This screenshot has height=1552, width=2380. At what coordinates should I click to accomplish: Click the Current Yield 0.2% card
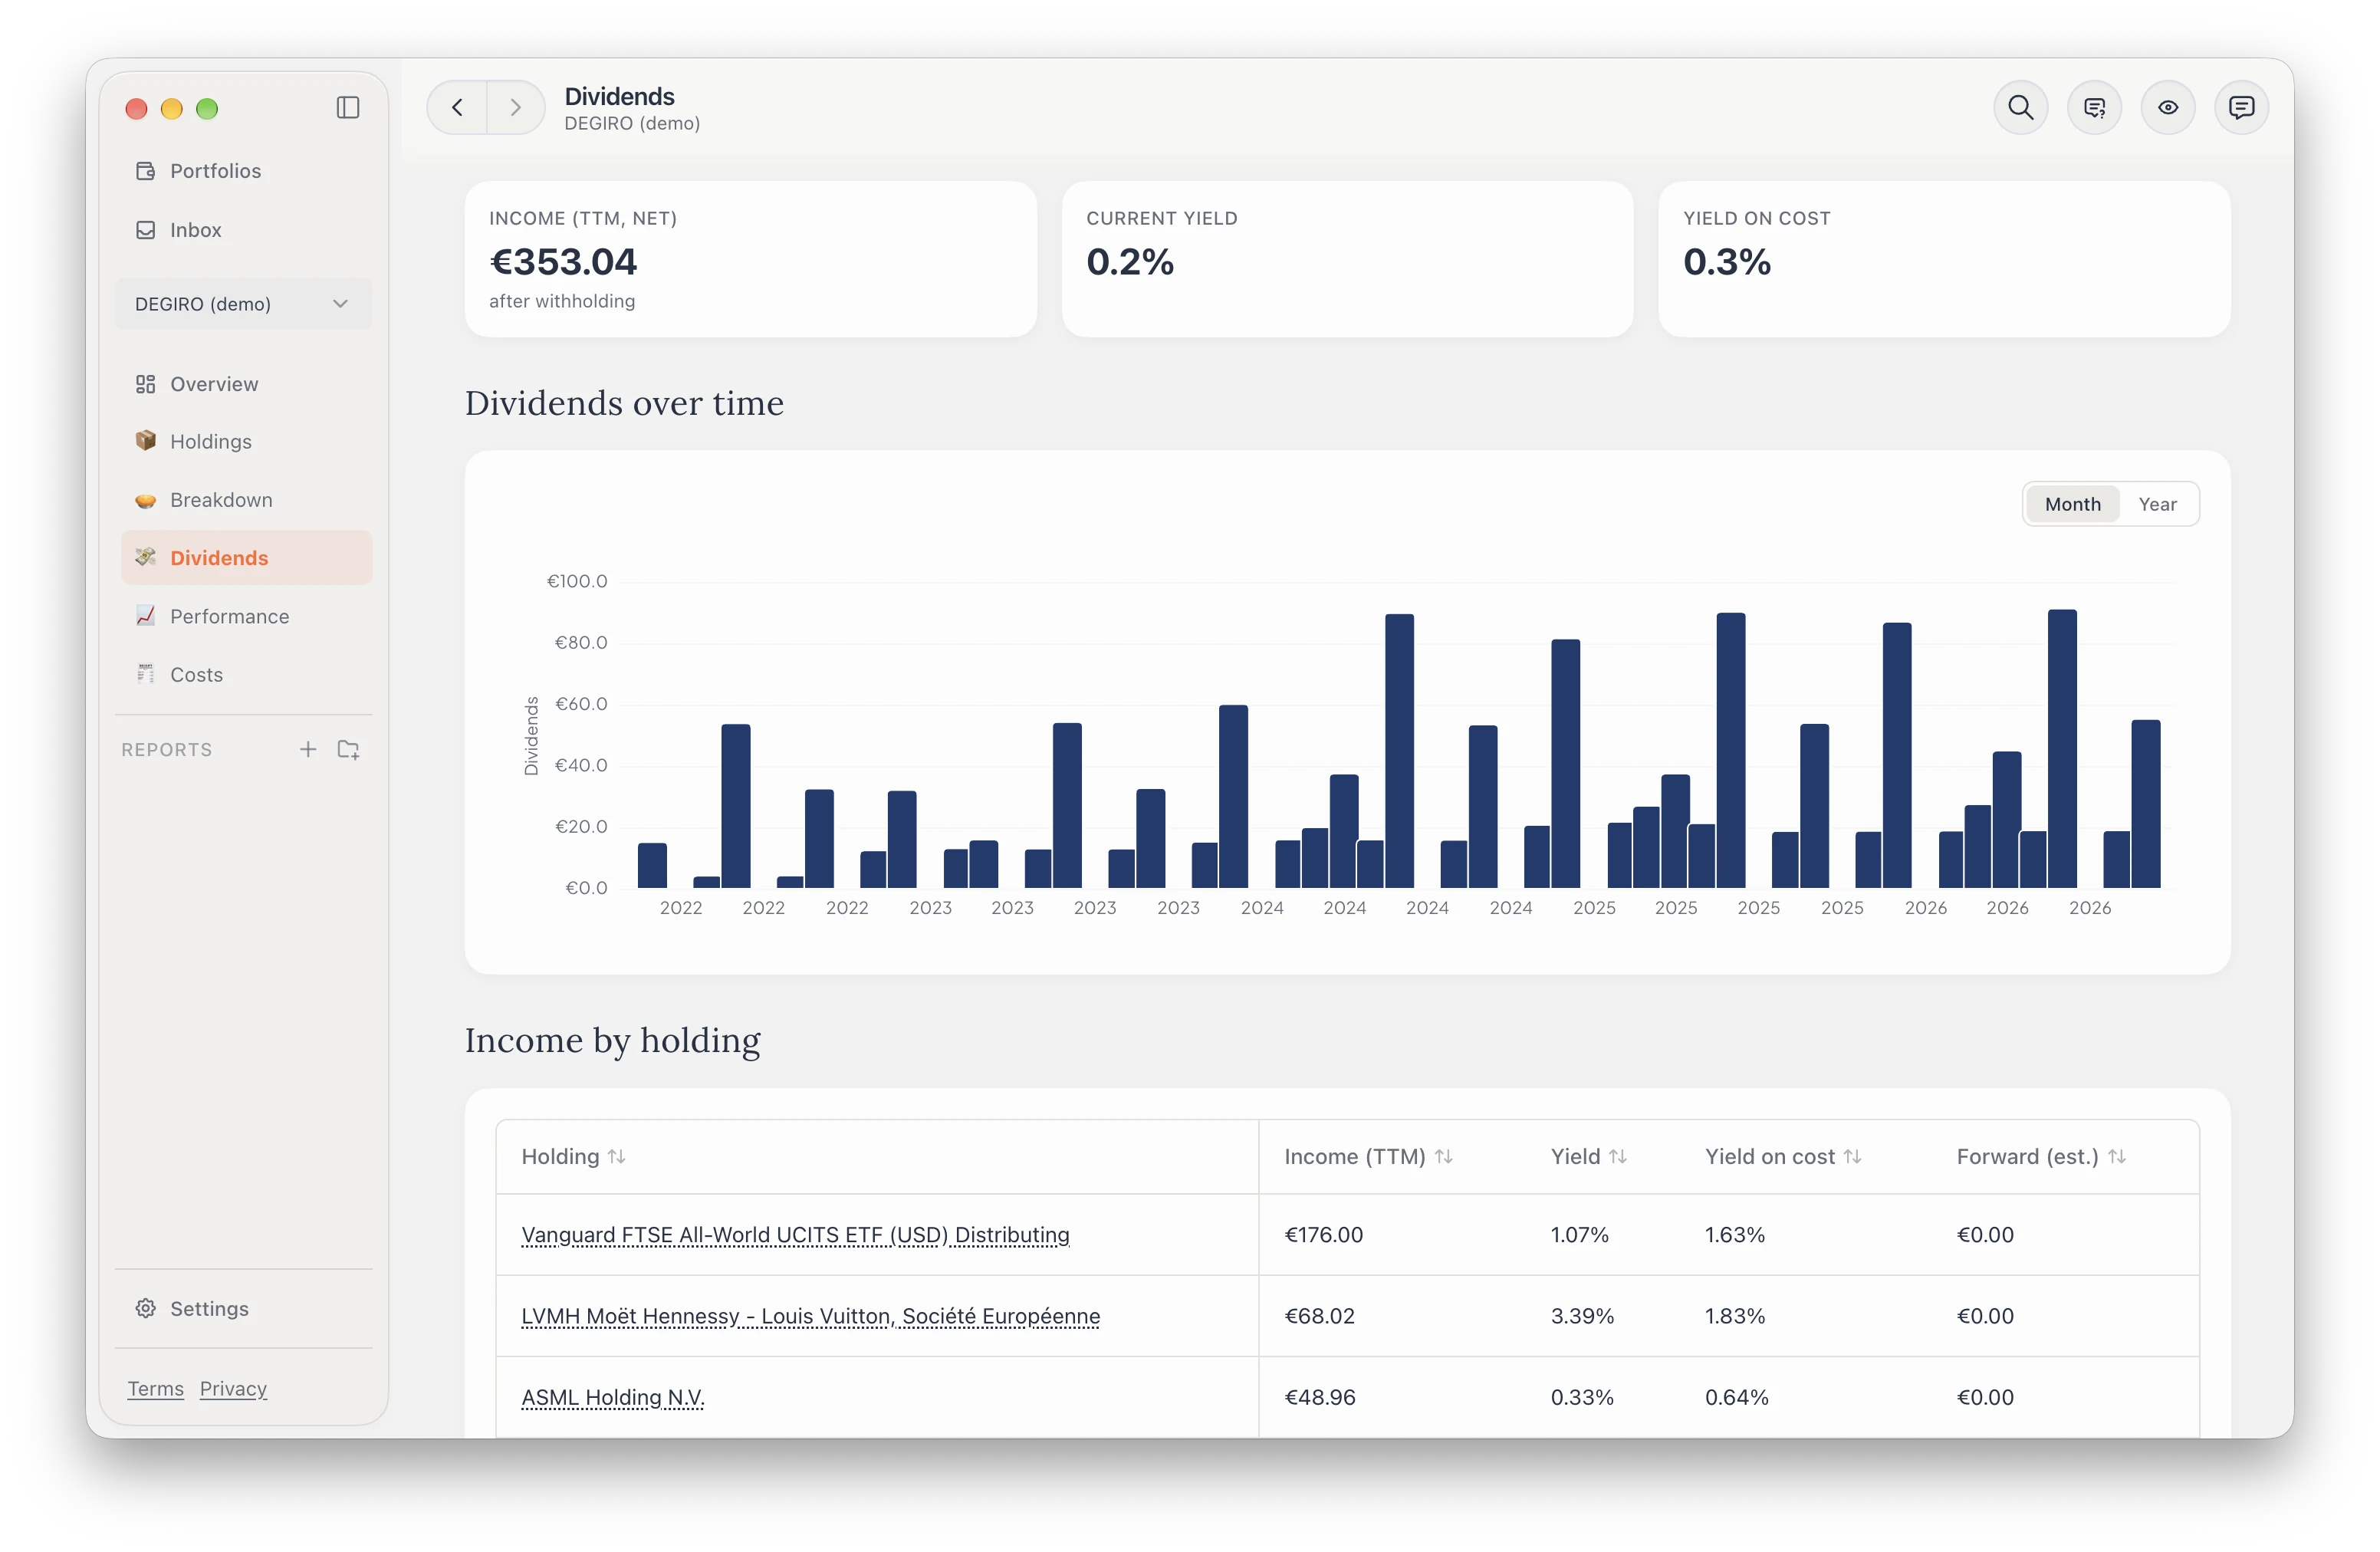coord(1347,259)
